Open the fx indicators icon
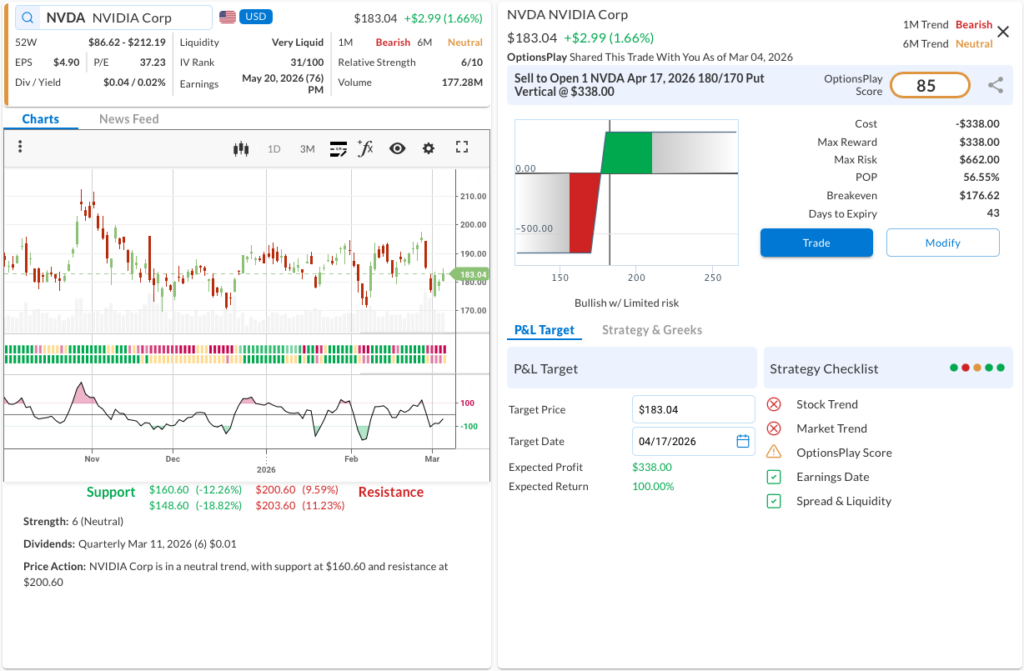This screenshot has width=1024, height=671. click(x=366, y=148)
